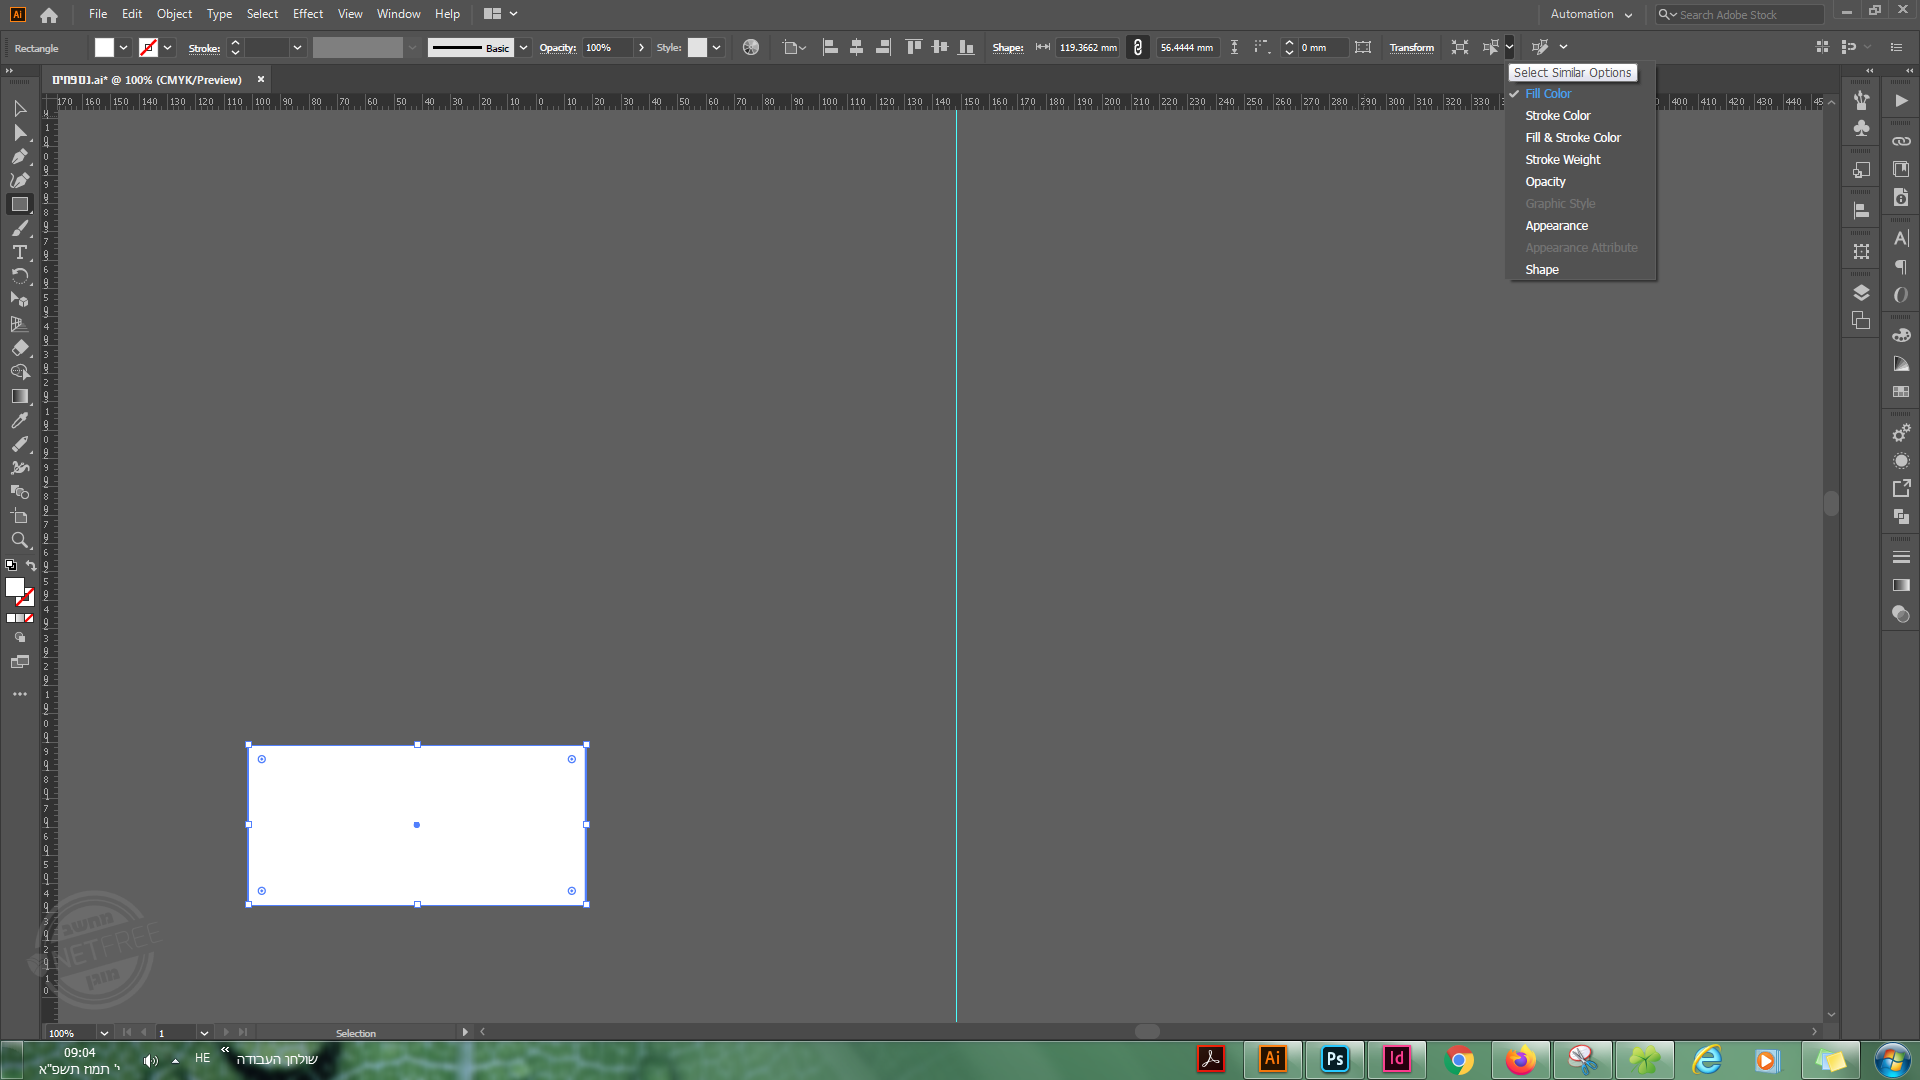This screenshot has width=1920, height=1080.
Task: Open the Opacity dropdown arrow
Action: [641, 47]
